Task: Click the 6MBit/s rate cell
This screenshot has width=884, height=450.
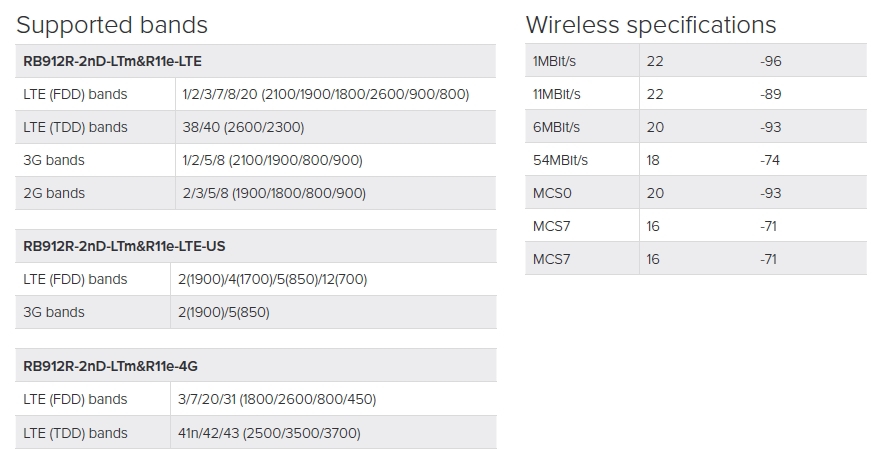Action: (554, 127)
